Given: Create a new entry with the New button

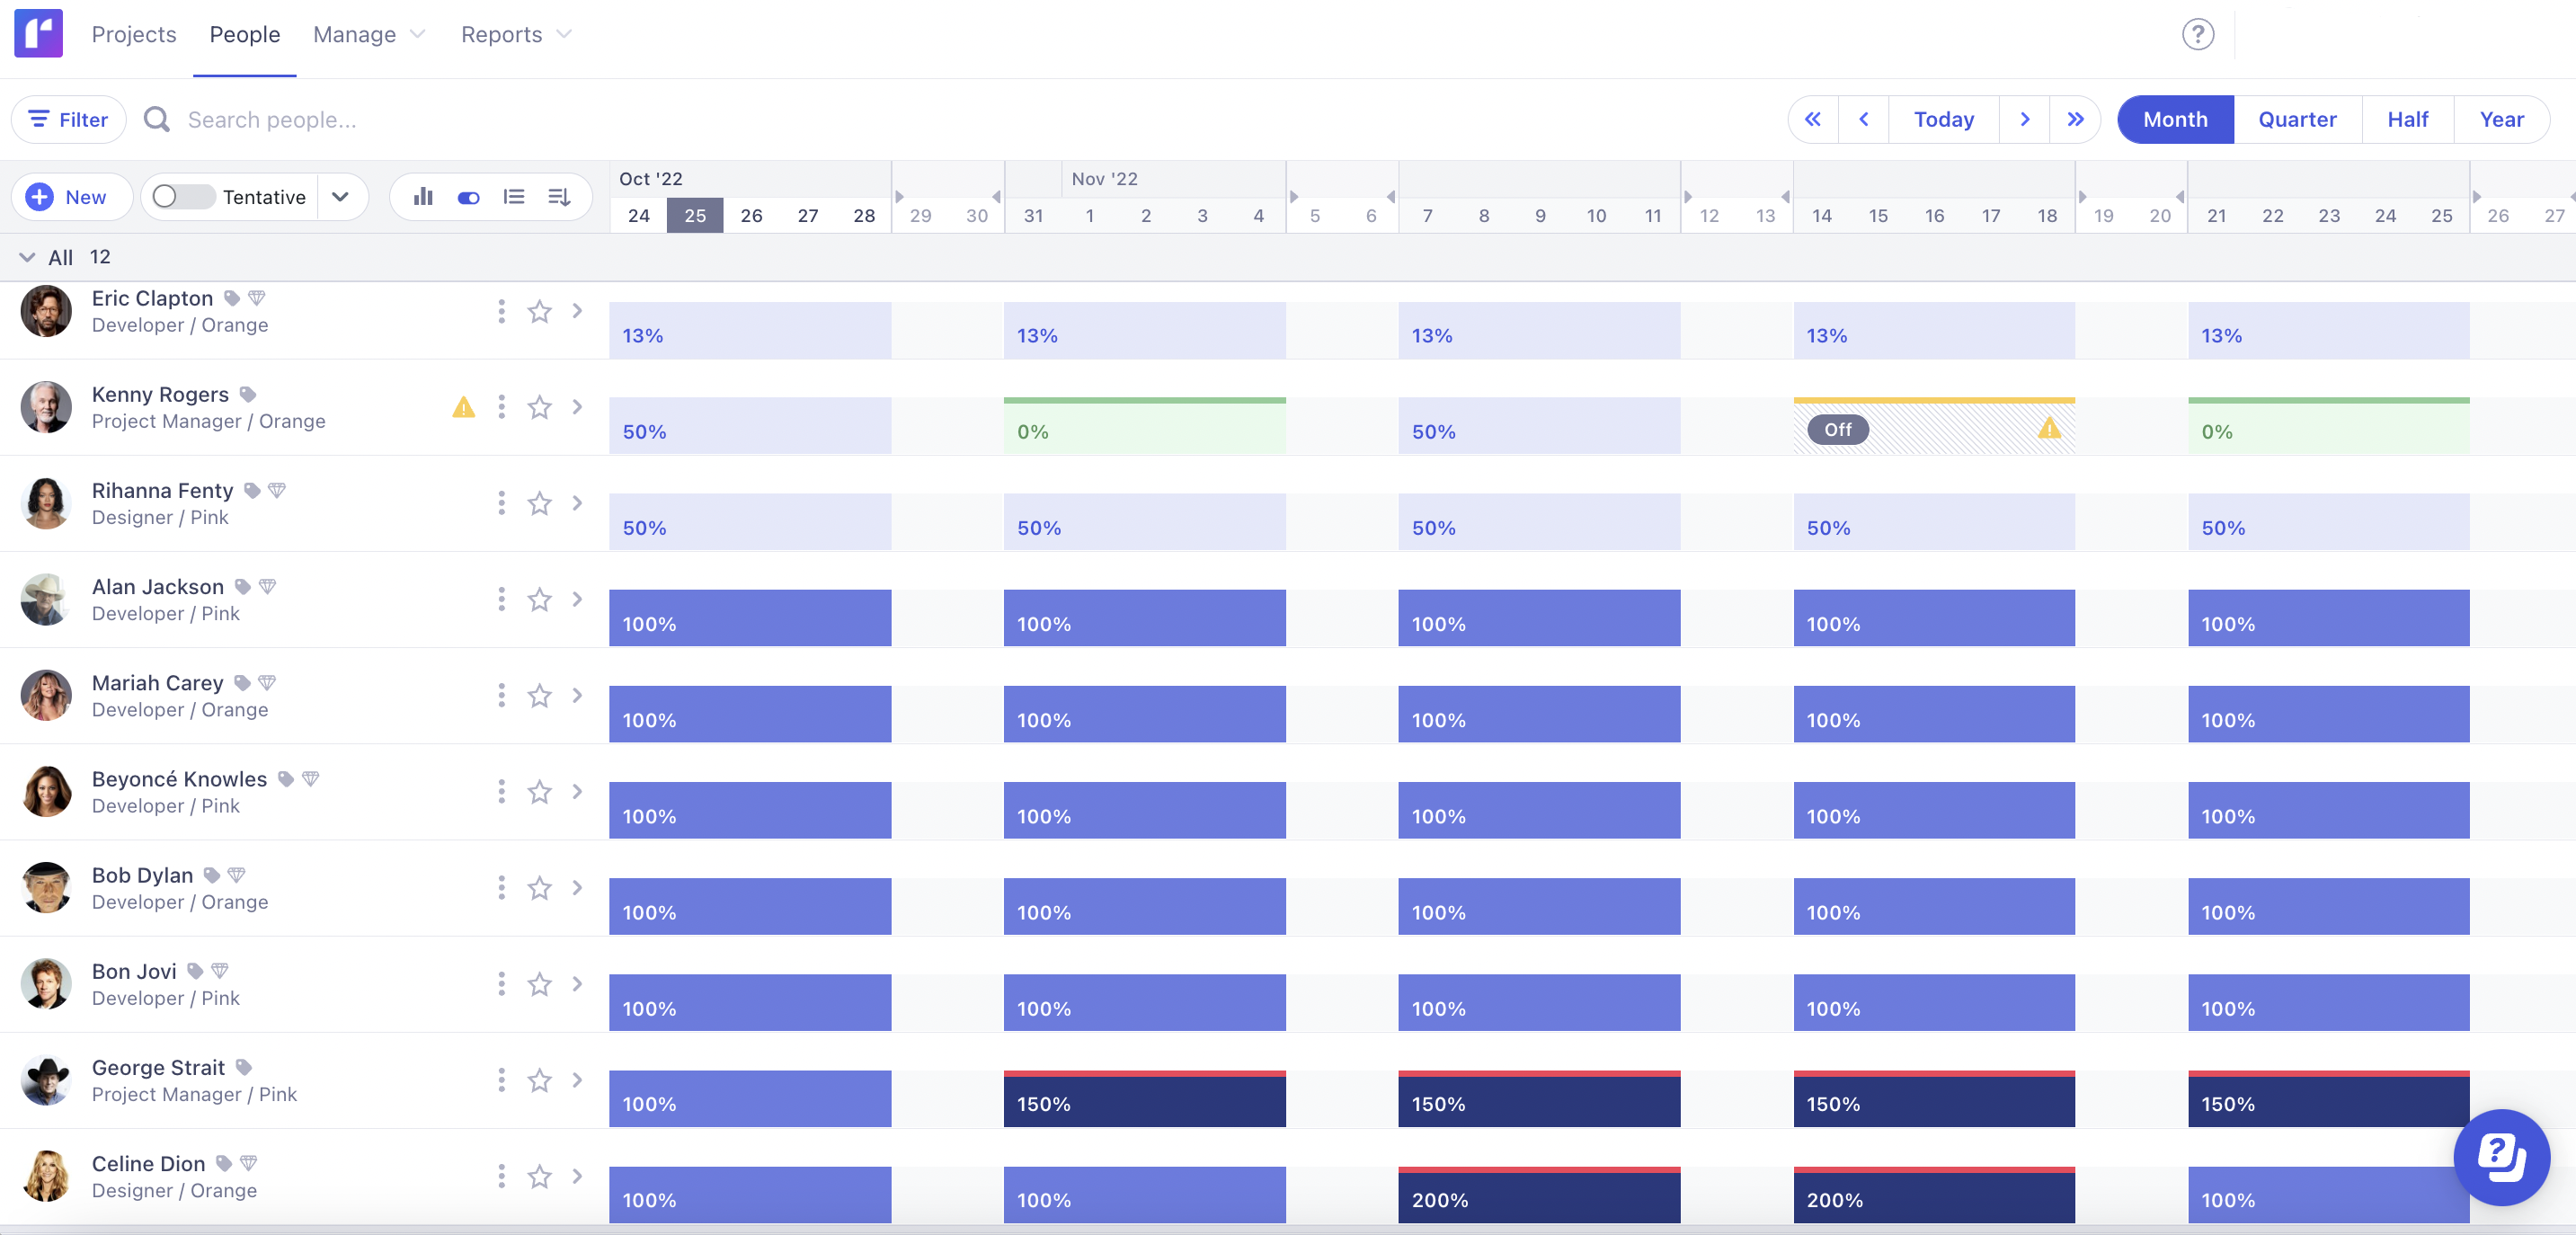Looking at the screenshot, I should (x=71, y=197).
